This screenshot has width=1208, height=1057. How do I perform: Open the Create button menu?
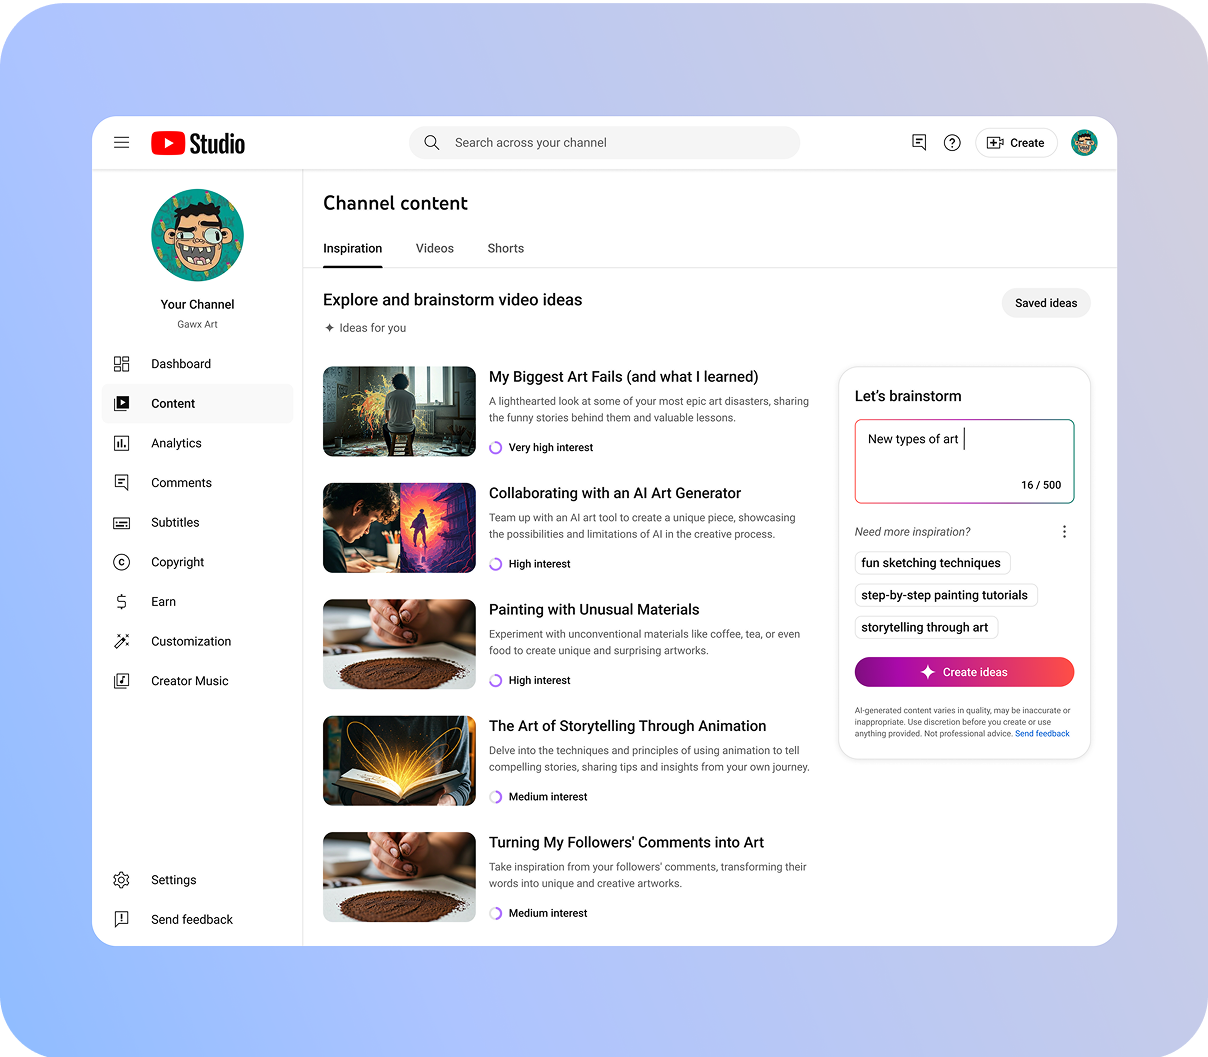point(1016,143)
